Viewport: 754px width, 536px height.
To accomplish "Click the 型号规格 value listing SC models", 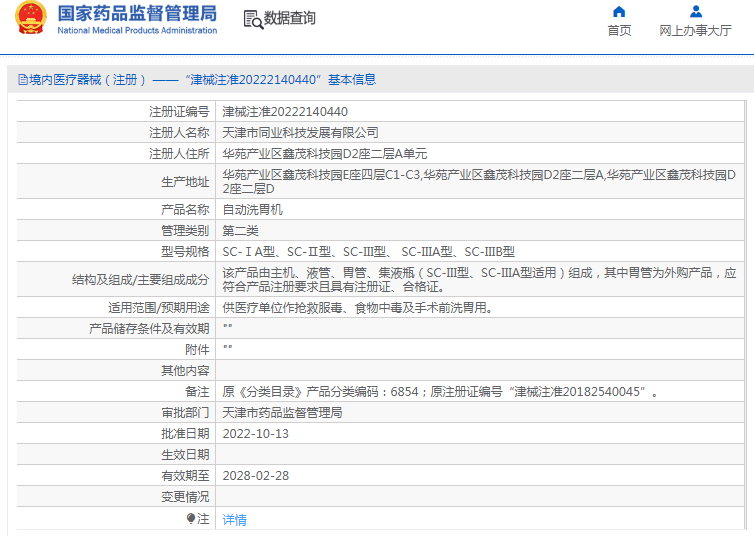I will click(x=368, y=251).
